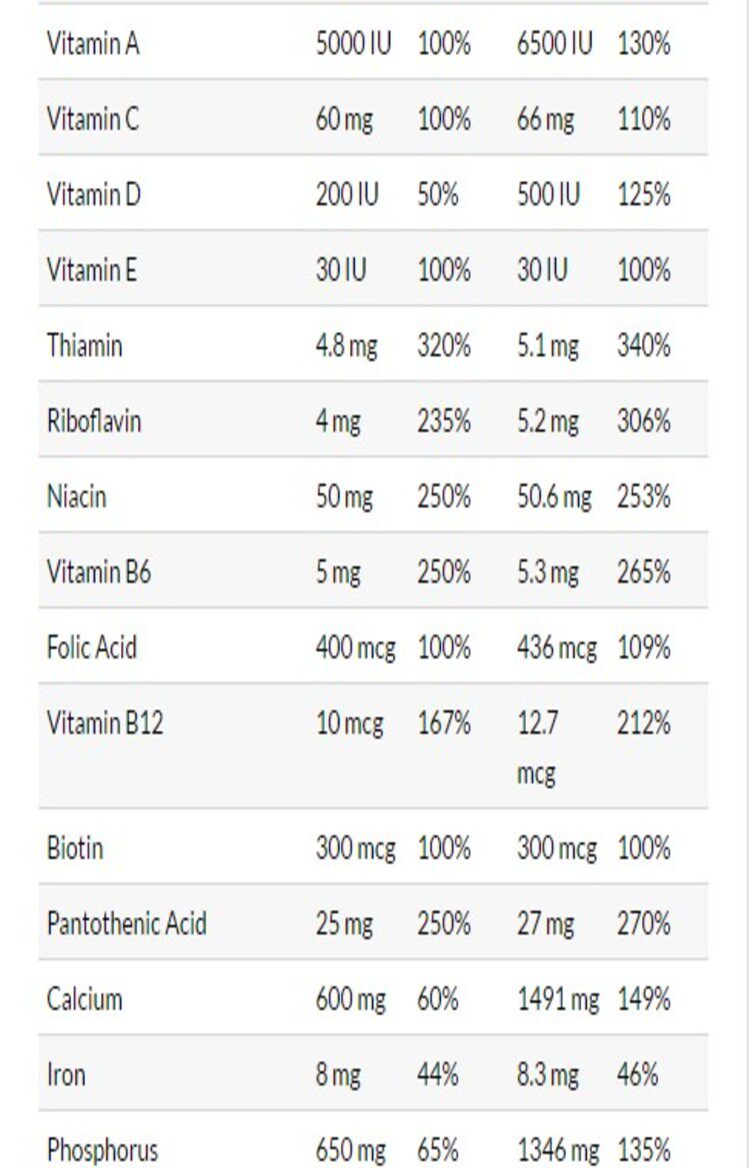Viewport: 750px width, 1168px height.
Task: Select the 436 mcg Folic Acid value
Action: click(x=556, y=648)
